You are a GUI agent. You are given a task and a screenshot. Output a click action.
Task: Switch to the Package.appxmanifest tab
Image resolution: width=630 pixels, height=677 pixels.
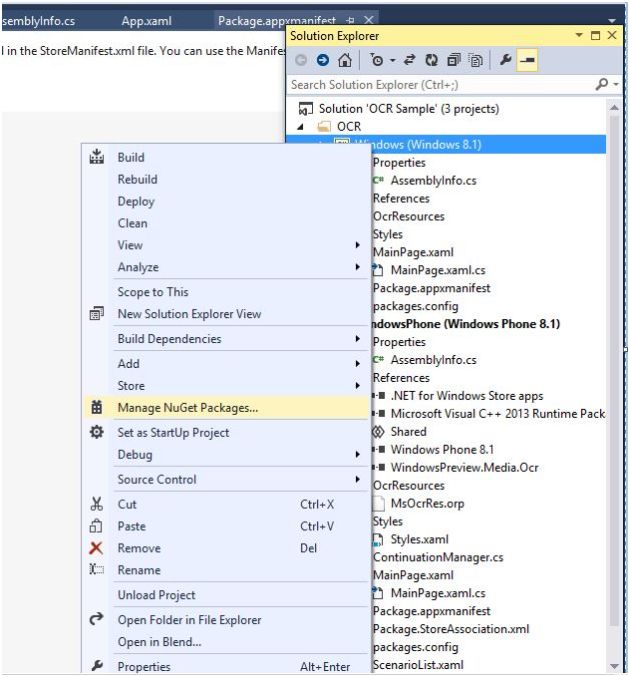[276, 20]
